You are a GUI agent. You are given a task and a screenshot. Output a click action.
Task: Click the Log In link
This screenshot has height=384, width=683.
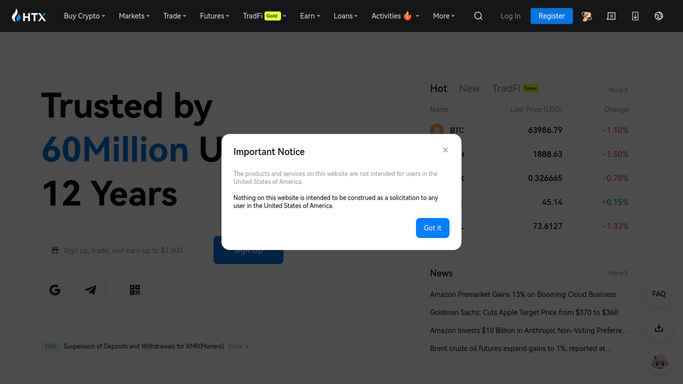pyautogui.click(x=510, y=16)
